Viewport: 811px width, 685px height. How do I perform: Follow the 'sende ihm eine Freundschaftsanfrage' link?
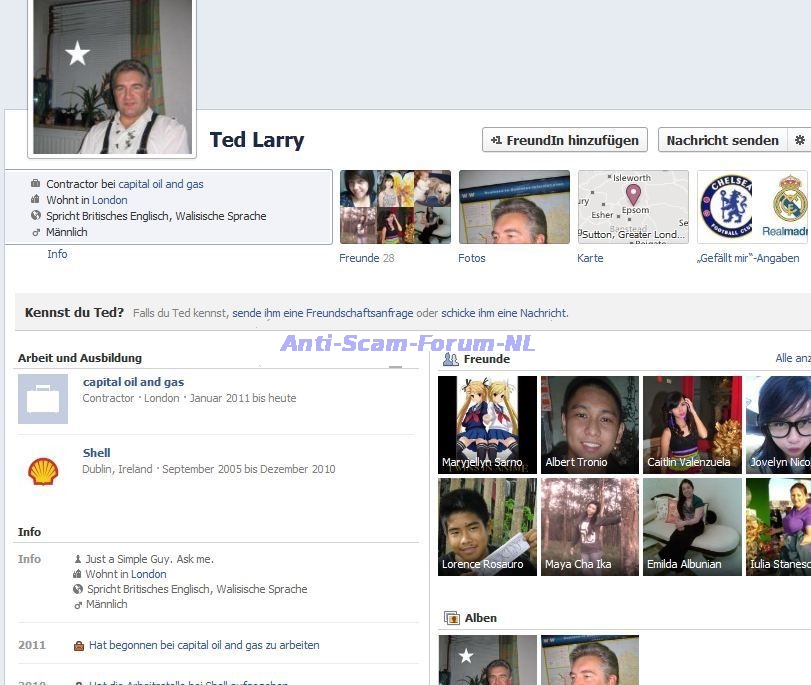[x=322, y=313]
